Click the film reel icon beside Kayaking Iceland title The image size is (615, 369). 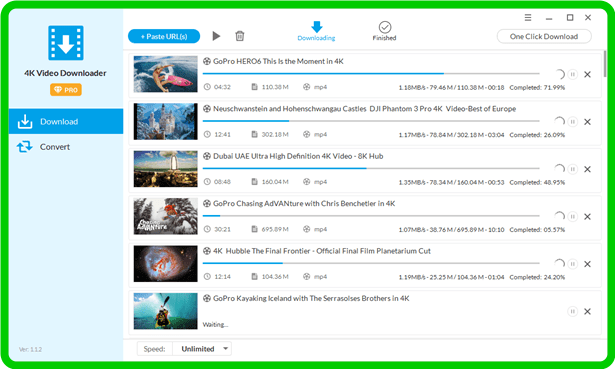click(x=207, y=298)
